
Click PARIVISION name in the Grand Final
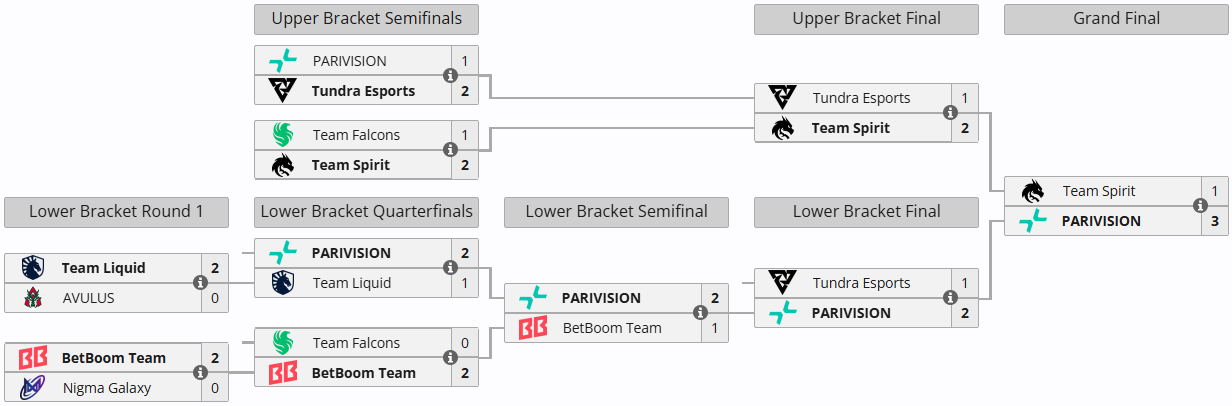(x=1101, y=221)
